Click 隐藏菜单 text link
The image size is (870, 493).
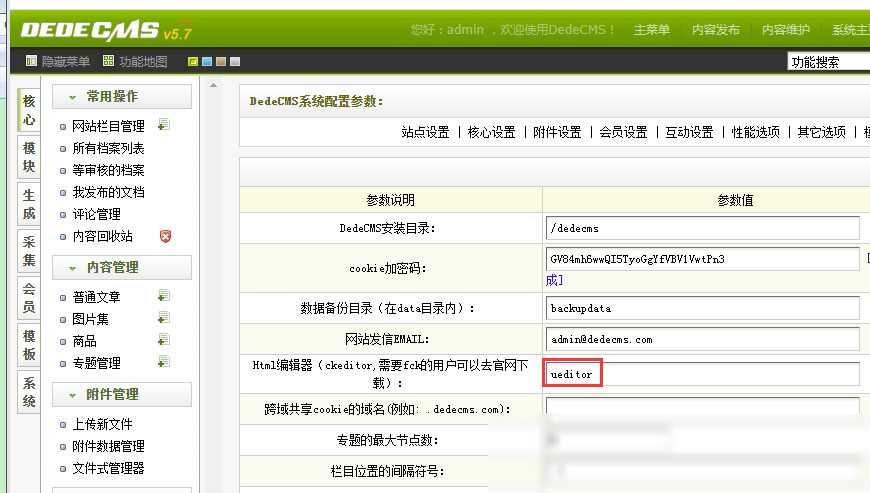point(65,62)
